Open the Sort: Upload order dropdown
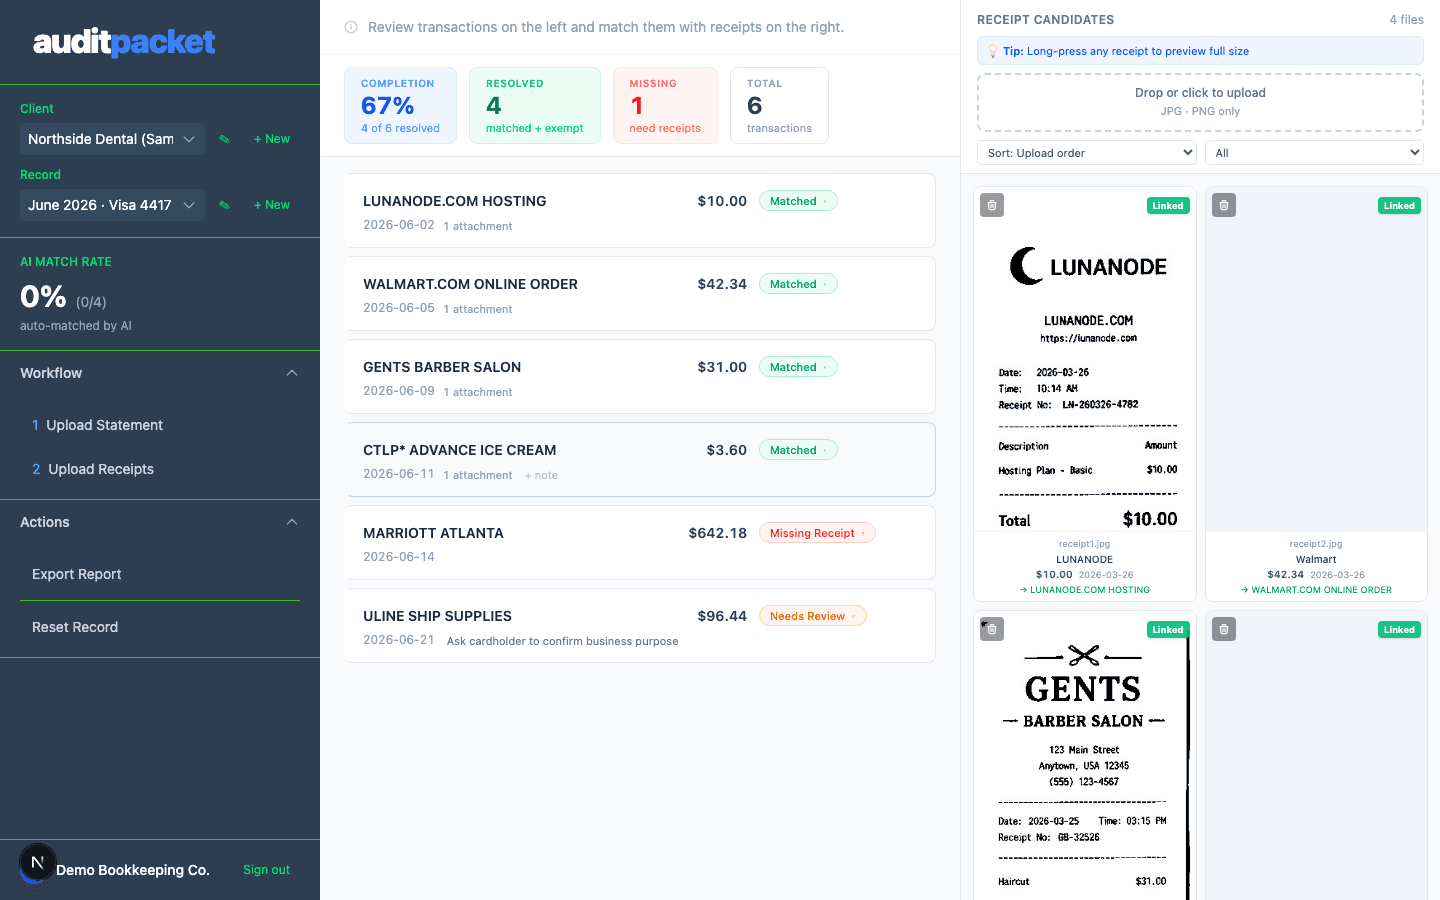The image size is (1440, 900). pos(1087,153)
